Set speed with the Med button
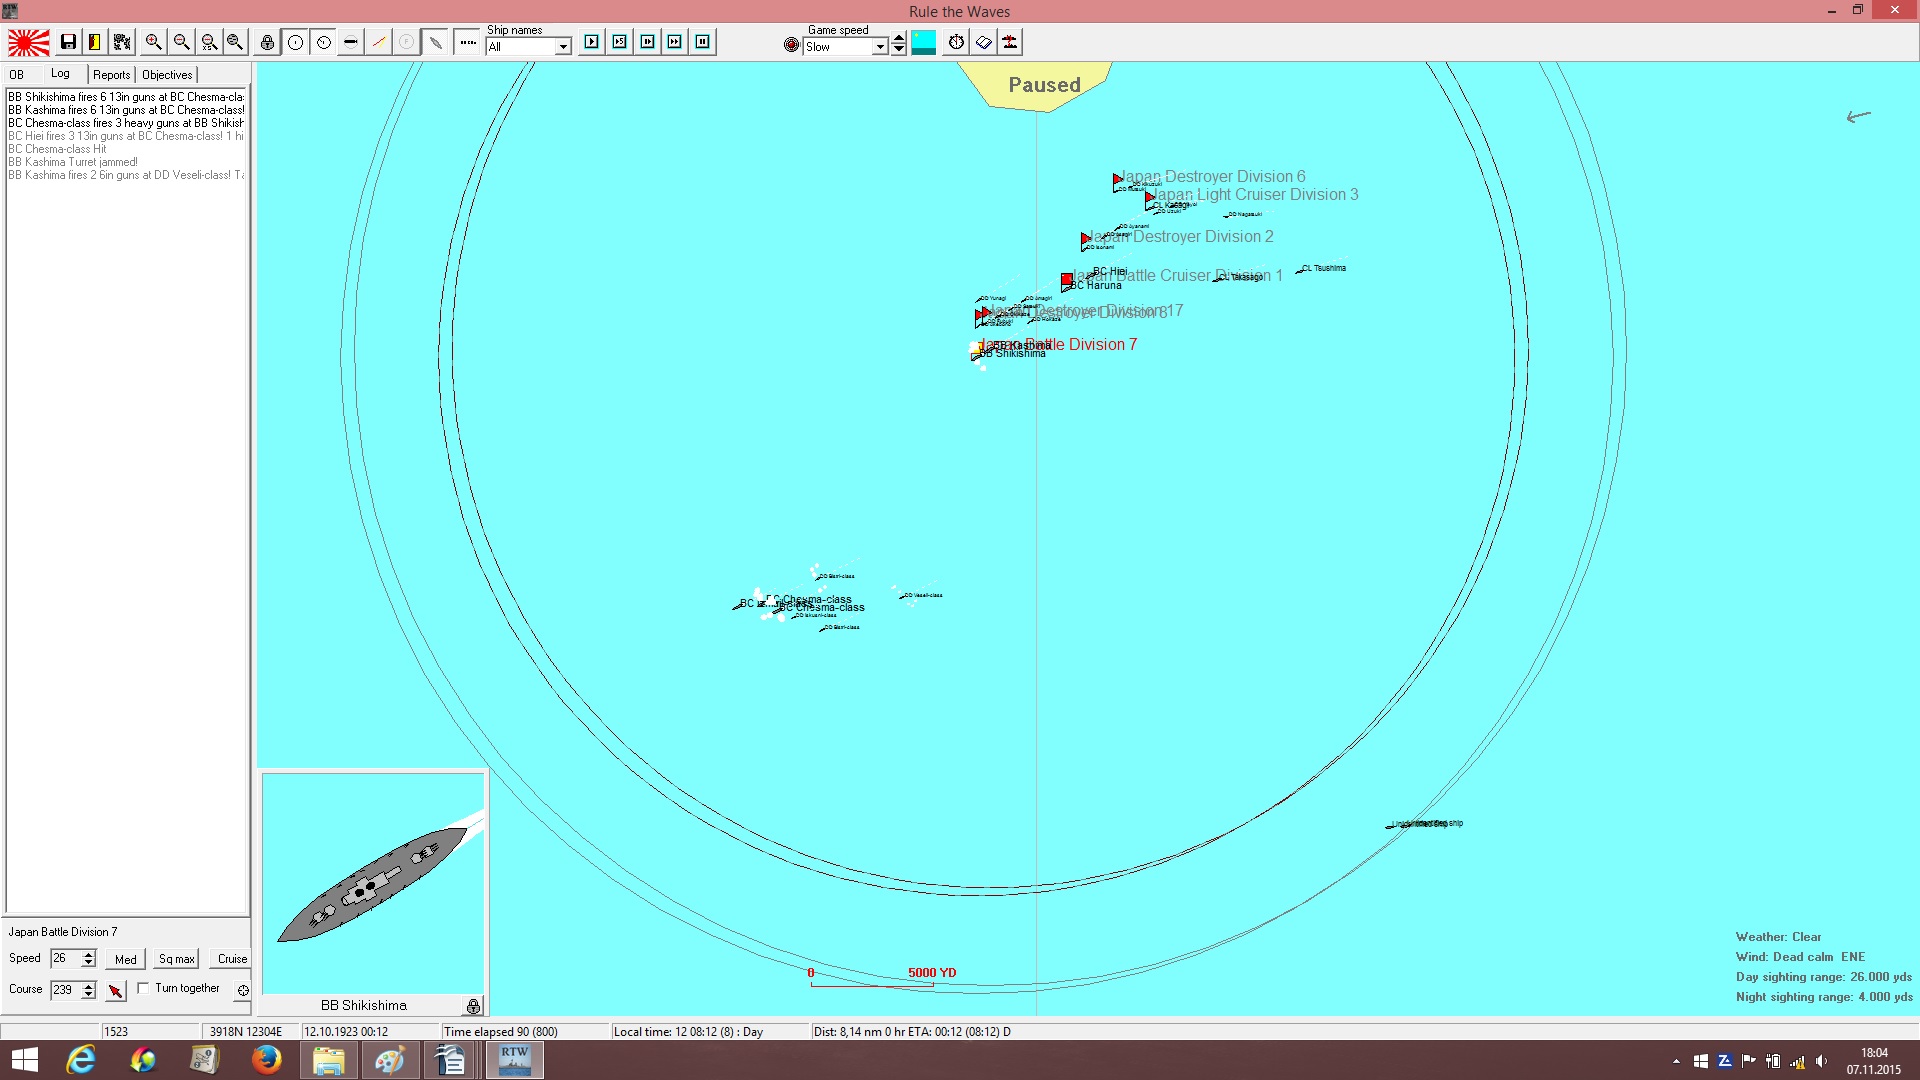 click(x=126, y=959)
